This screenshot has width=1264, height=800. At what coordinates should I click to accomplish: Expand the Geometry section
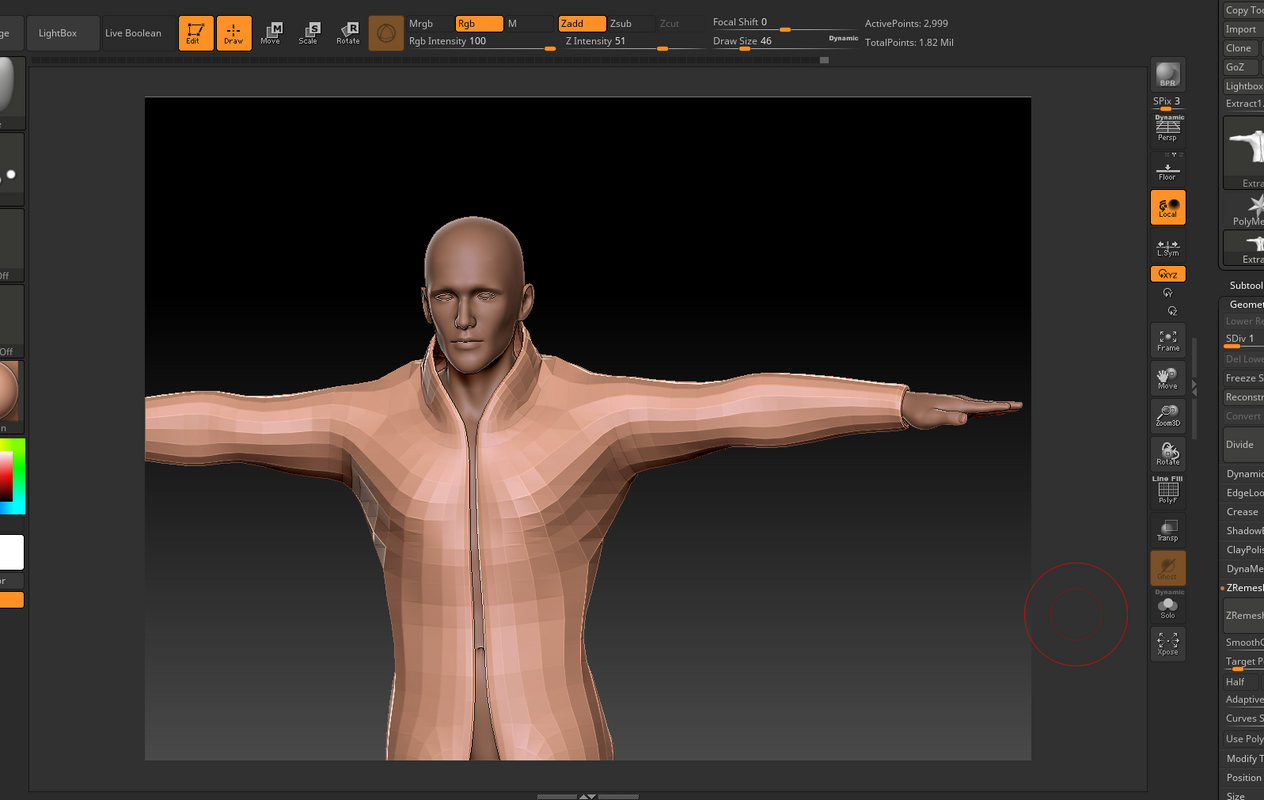(x=1244, y=304)
